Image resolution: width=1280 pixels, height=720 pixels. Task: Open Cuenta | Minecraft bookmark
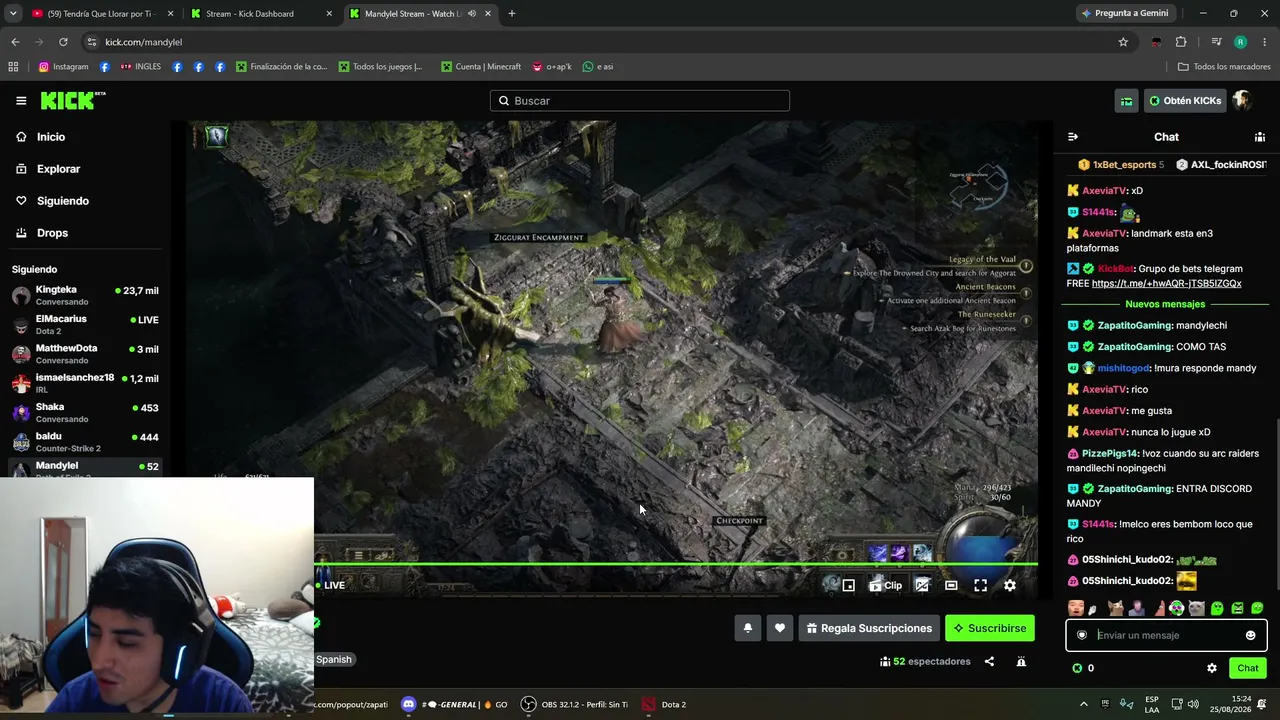click(481, 67)
